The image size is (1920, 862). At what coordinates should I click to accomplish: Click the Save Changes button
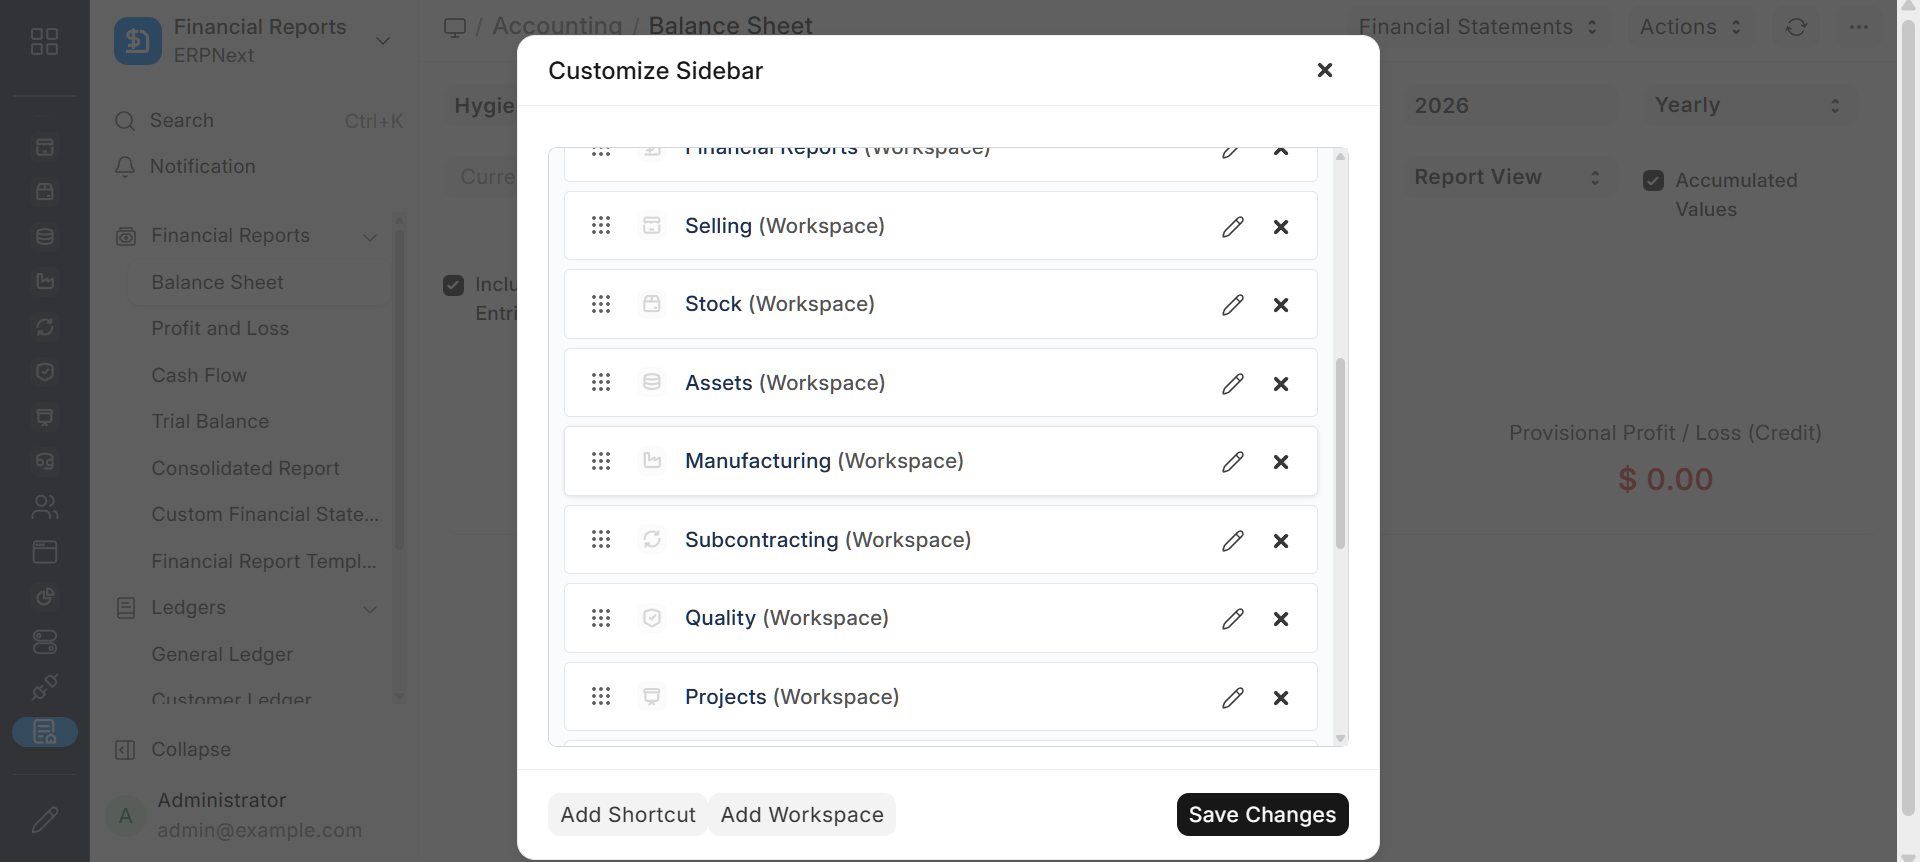click(x=1262, y=815)
